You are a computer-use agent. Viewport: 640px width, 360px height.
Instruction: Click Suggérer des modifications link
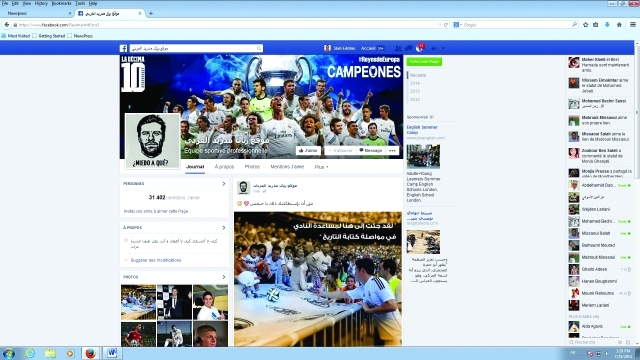click(156, 260)
